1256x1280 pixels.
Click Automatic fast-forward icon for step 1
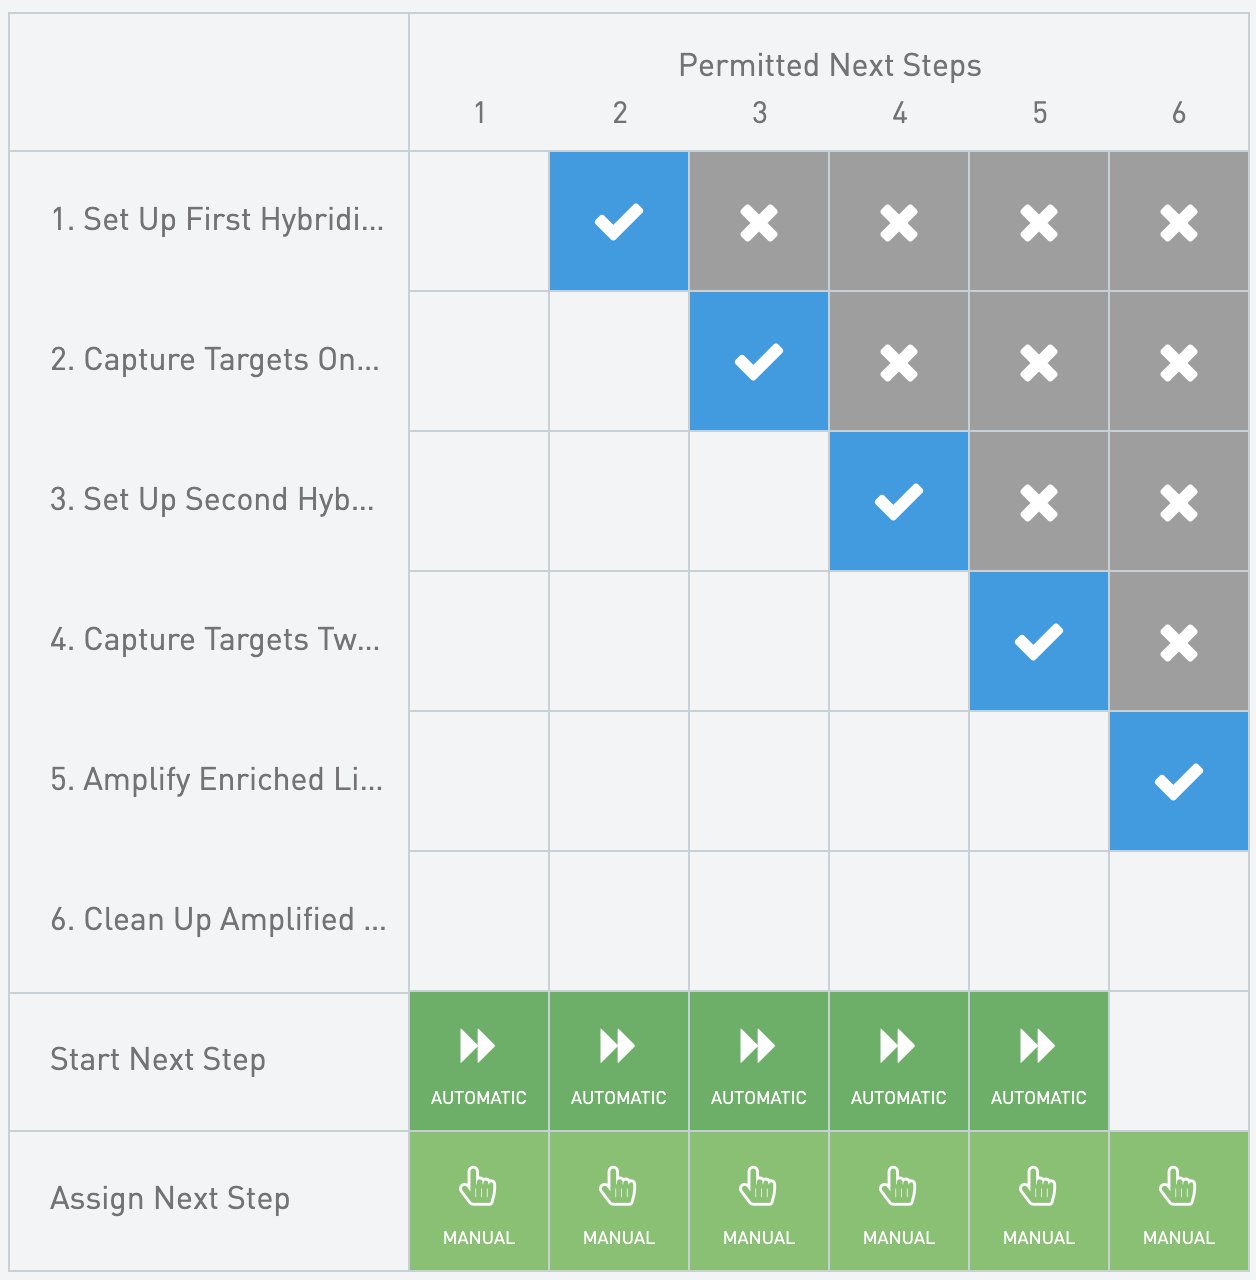pyautogui.click(x=478, y=1046)
